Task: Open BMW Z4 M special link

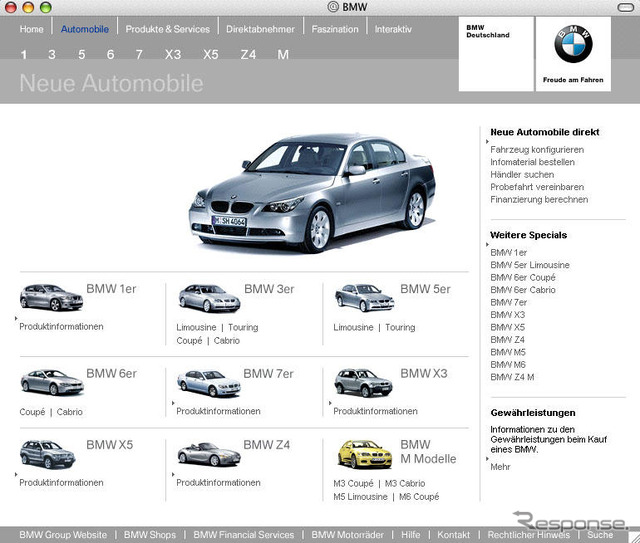Action: pyautogui.click(x=512, y=377)
